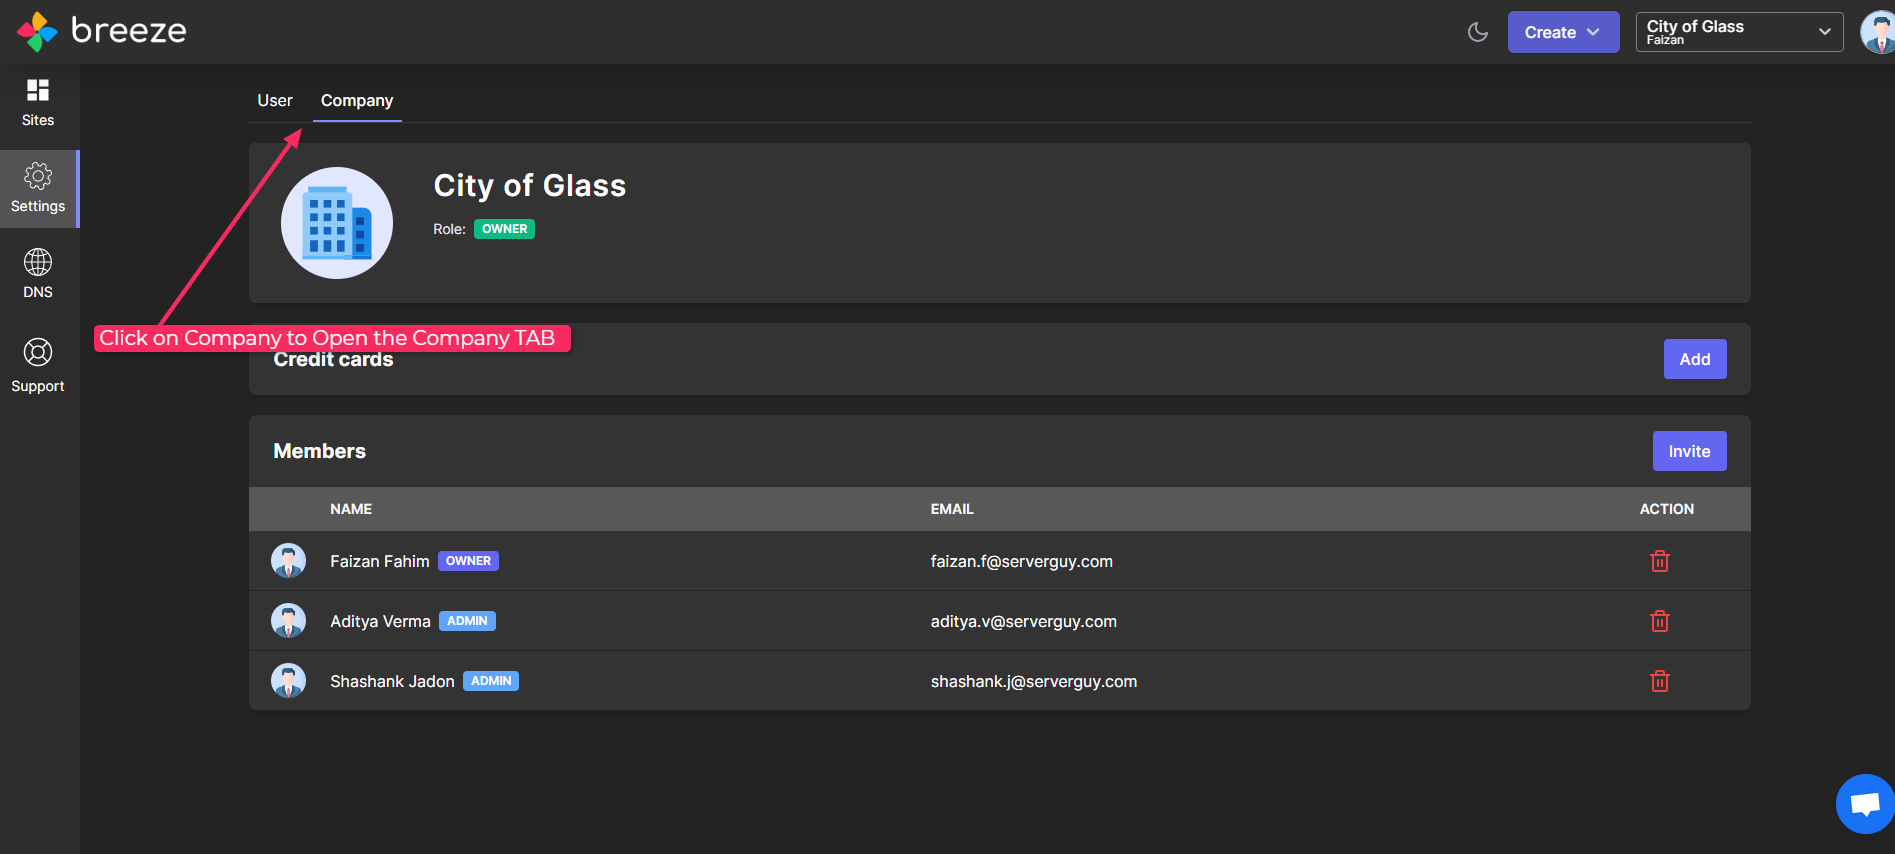Click Shashank Jadon's profile picture

point(288,681)
